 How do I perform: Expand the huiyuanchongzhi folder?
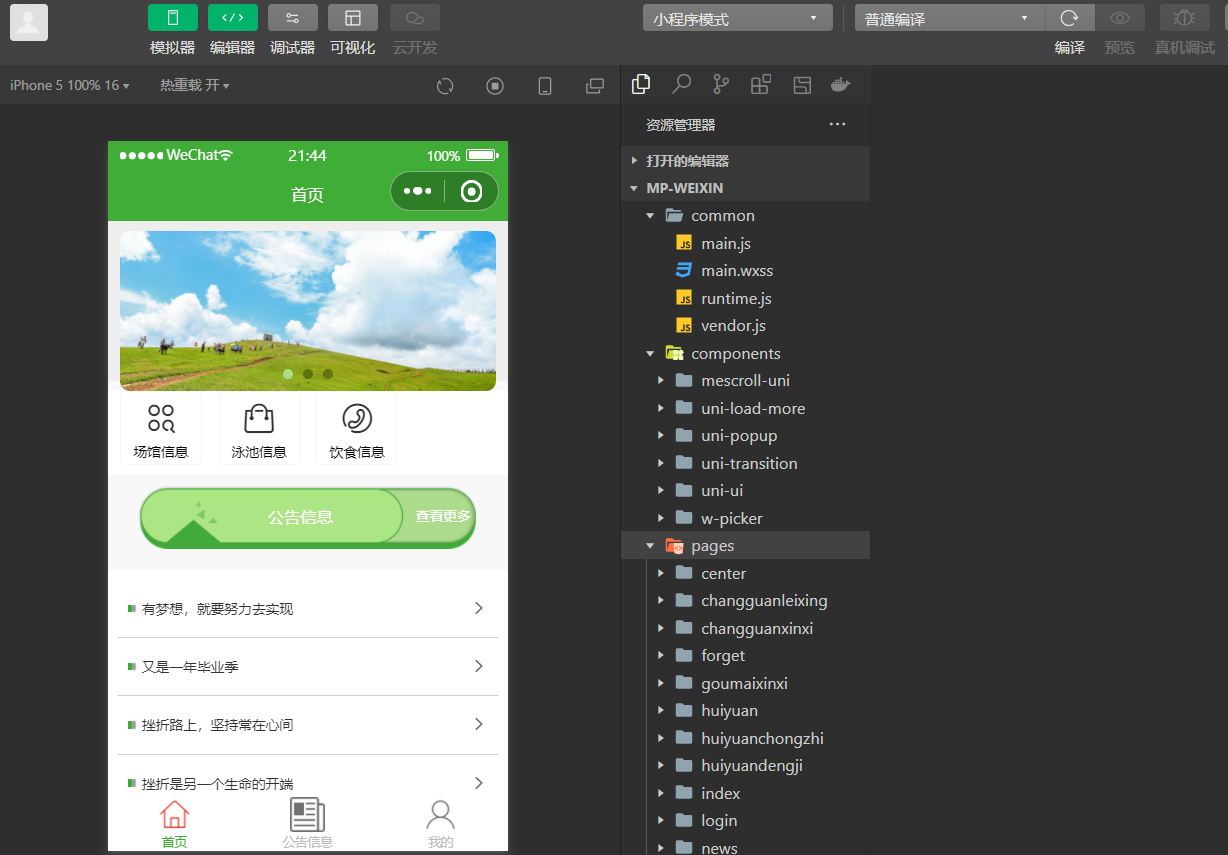[745, 738]
